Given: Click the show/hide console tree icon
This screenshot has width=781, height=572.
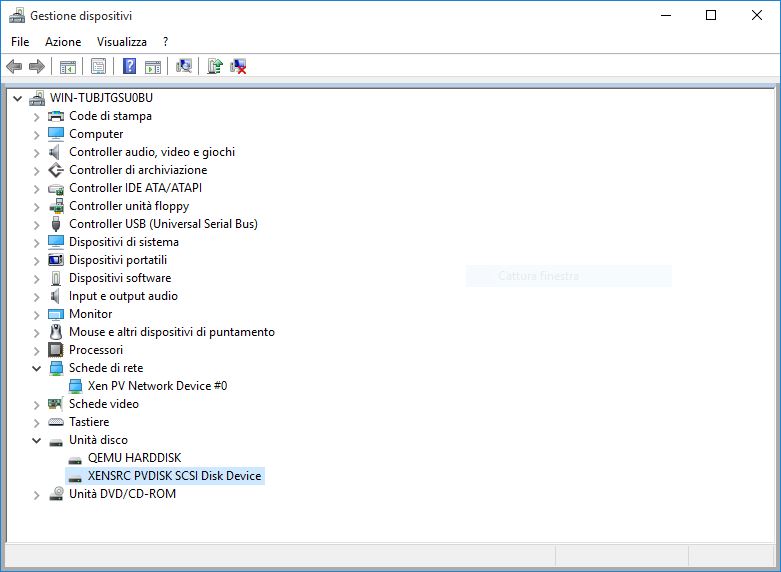Looking at the screenshot, I should pos(68,67).
